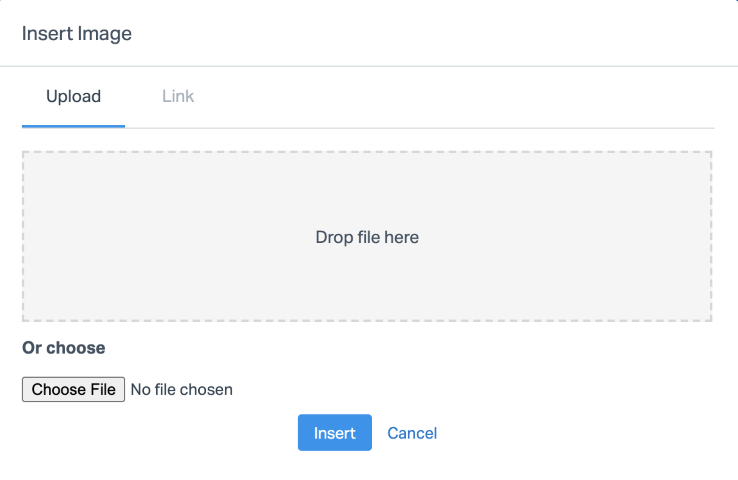This screenshot has height=480, width=738.
Task: Click inside the grey upload area
Action: [x=200, y=280]
